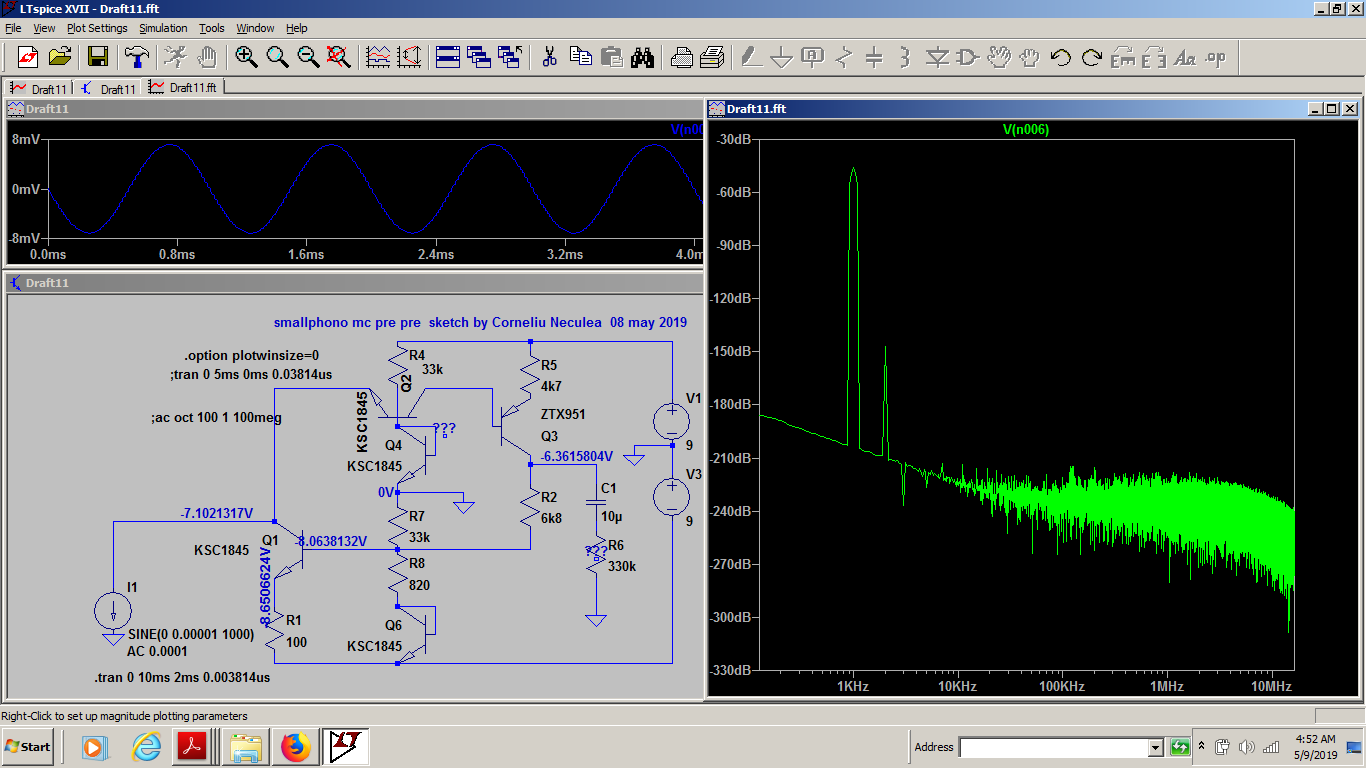Click the Paste clipboard icon

pos(611,57)
